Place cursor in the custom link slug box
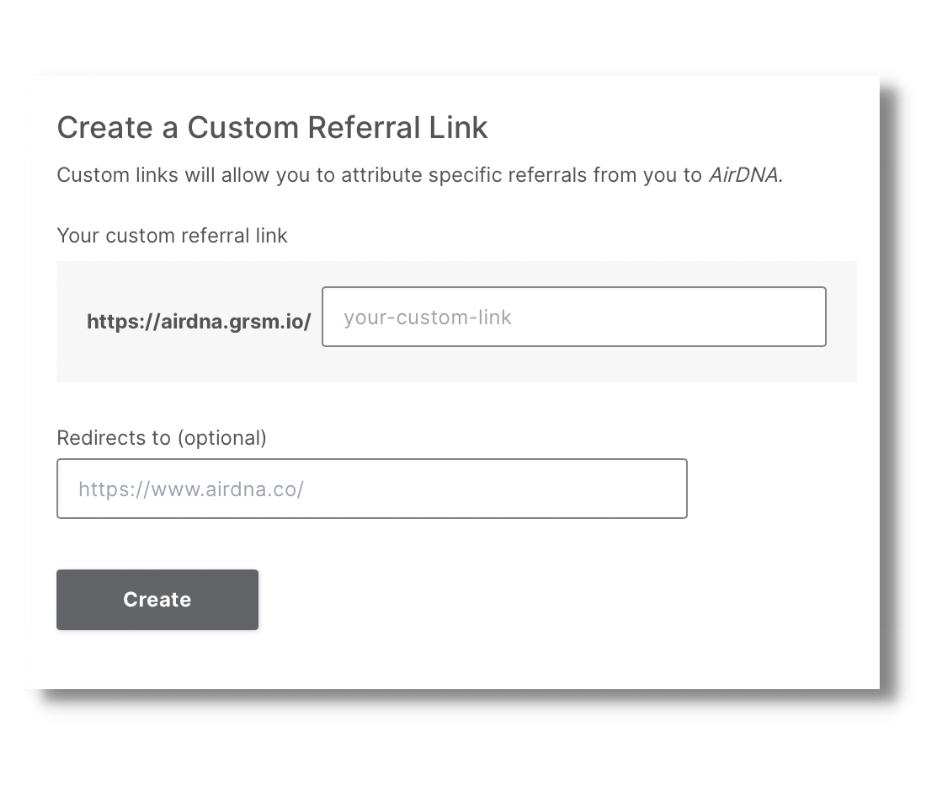The image size is (940, 788). [574, 317]
